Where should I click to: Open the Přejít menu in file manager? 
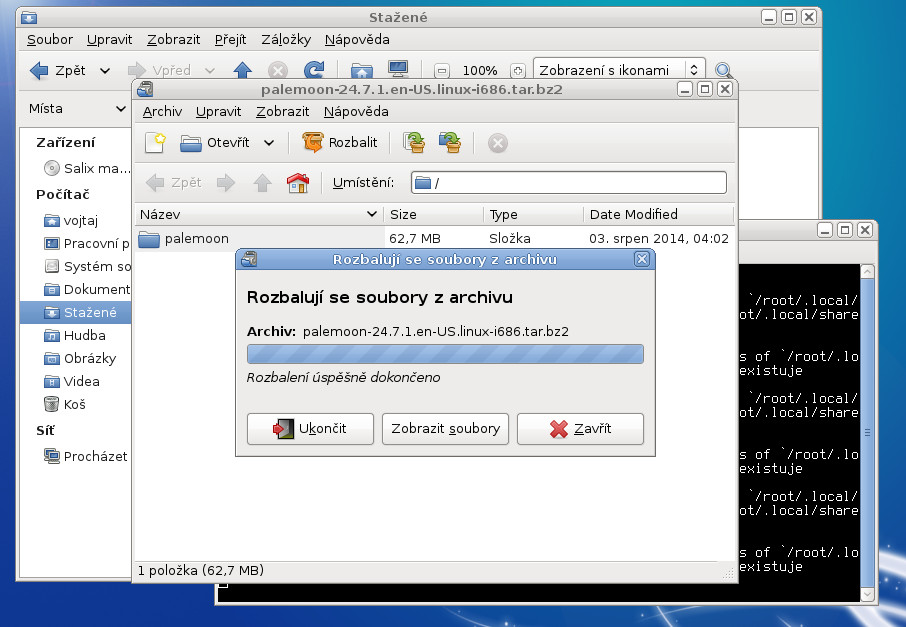coord(230,39)
